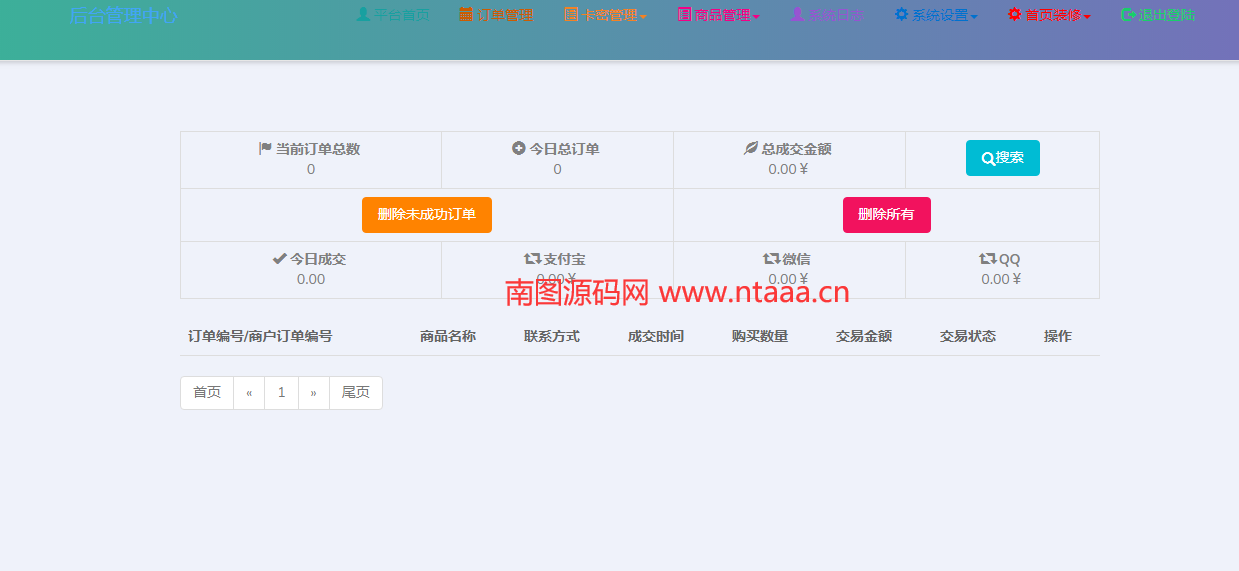
Task: Expand the 商品管理 dropdown menu
Action: [x=719, y=15]
